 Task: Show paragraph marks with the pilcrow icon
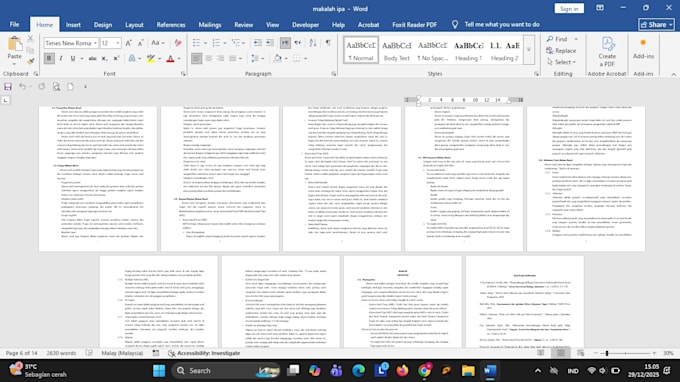[328, 42]
